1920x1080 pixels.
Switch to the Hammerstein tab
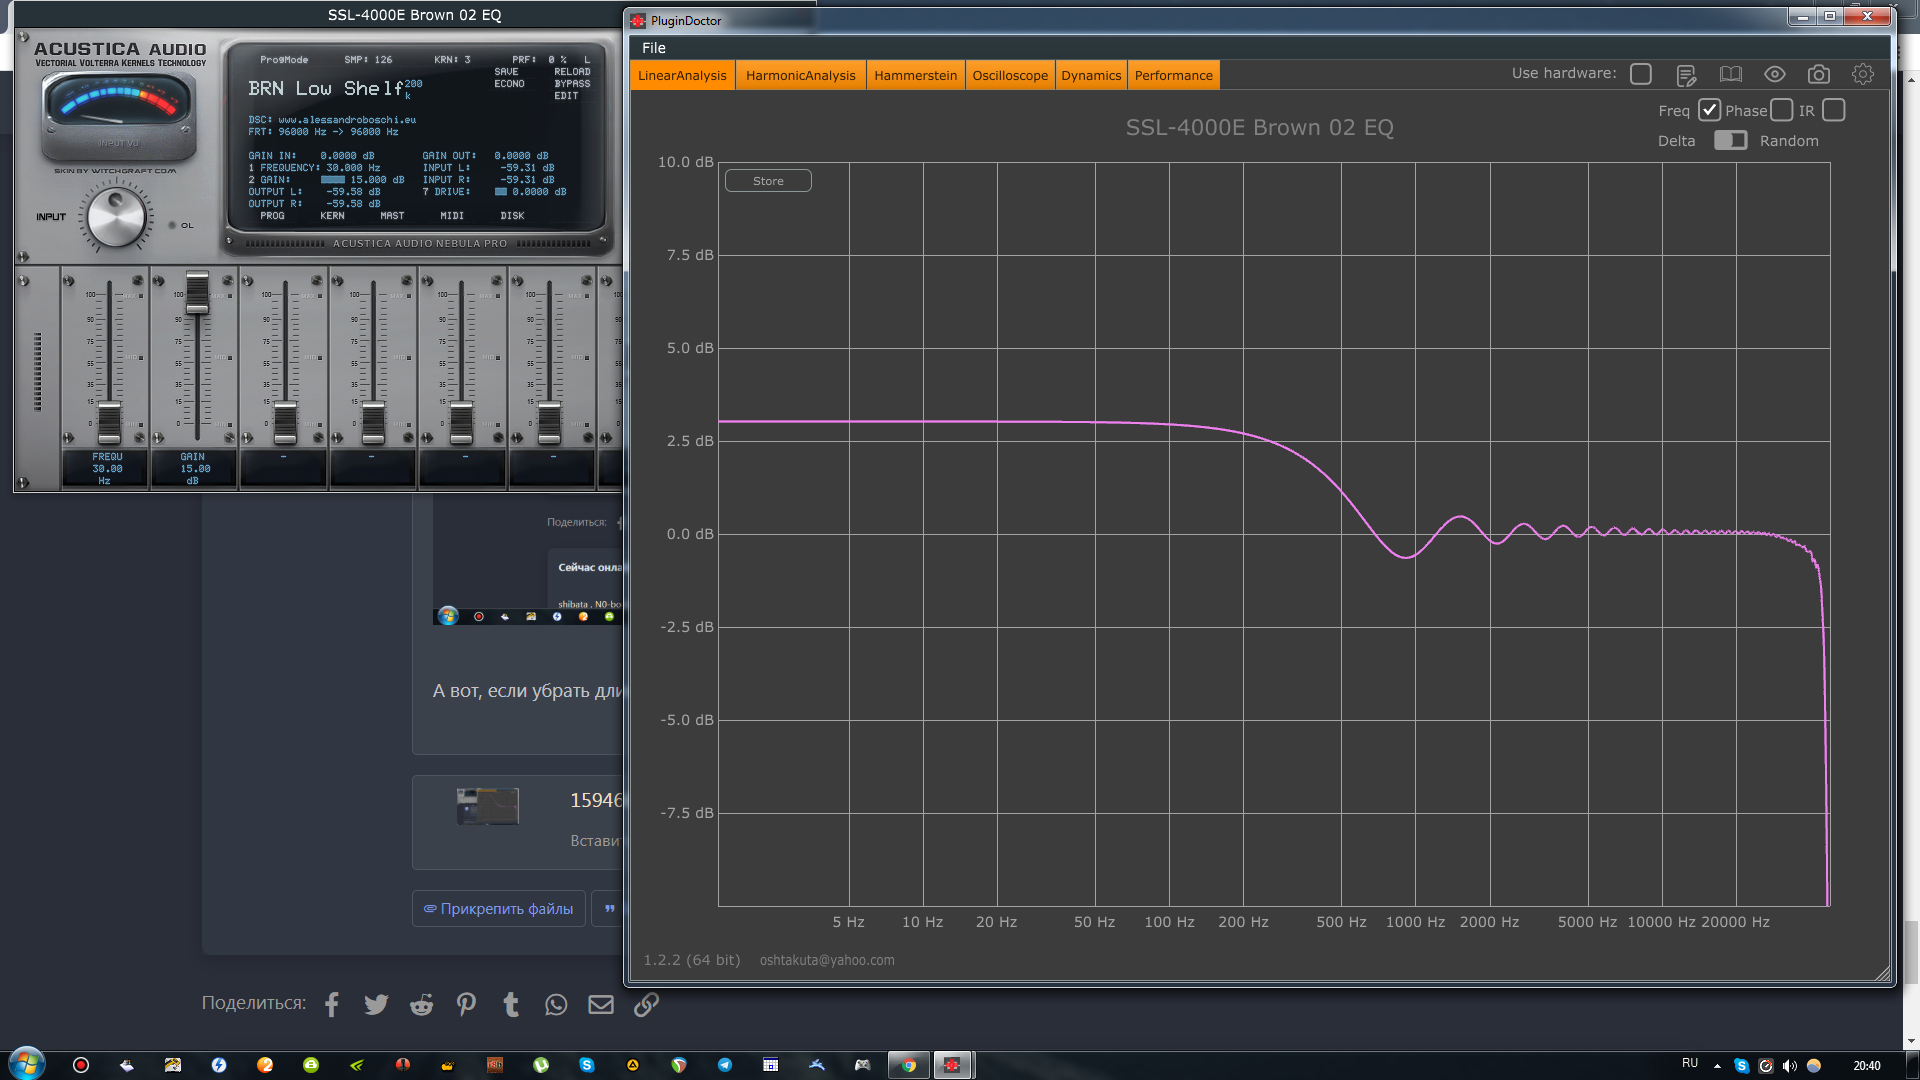coord(915,75)
